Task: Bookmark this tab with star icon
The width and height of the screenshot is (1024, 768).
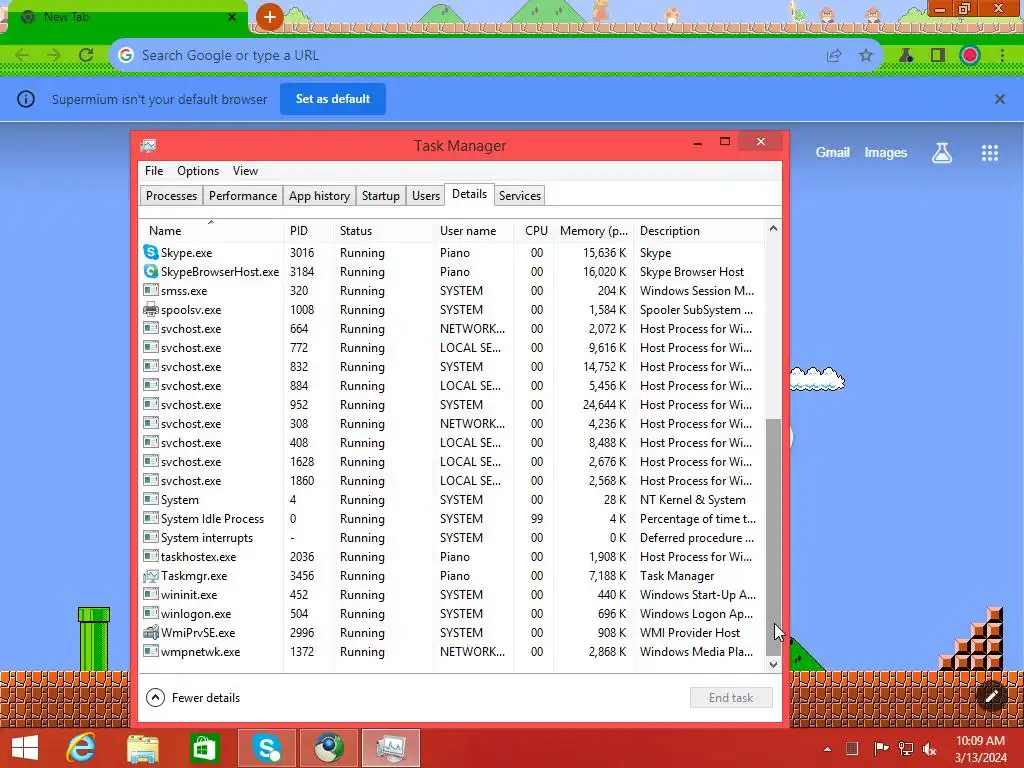Action: (866, 56)
